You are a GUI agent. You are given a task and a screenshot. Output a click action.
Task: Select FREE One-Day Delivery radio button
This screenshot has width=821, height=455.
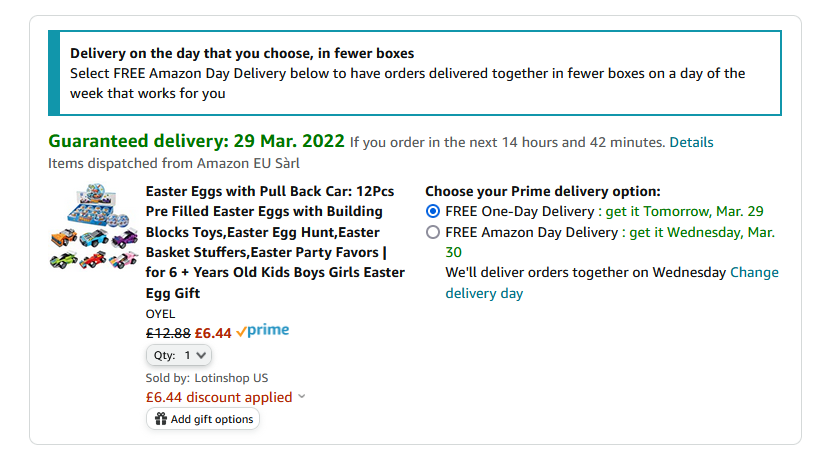tap(433, 212)
